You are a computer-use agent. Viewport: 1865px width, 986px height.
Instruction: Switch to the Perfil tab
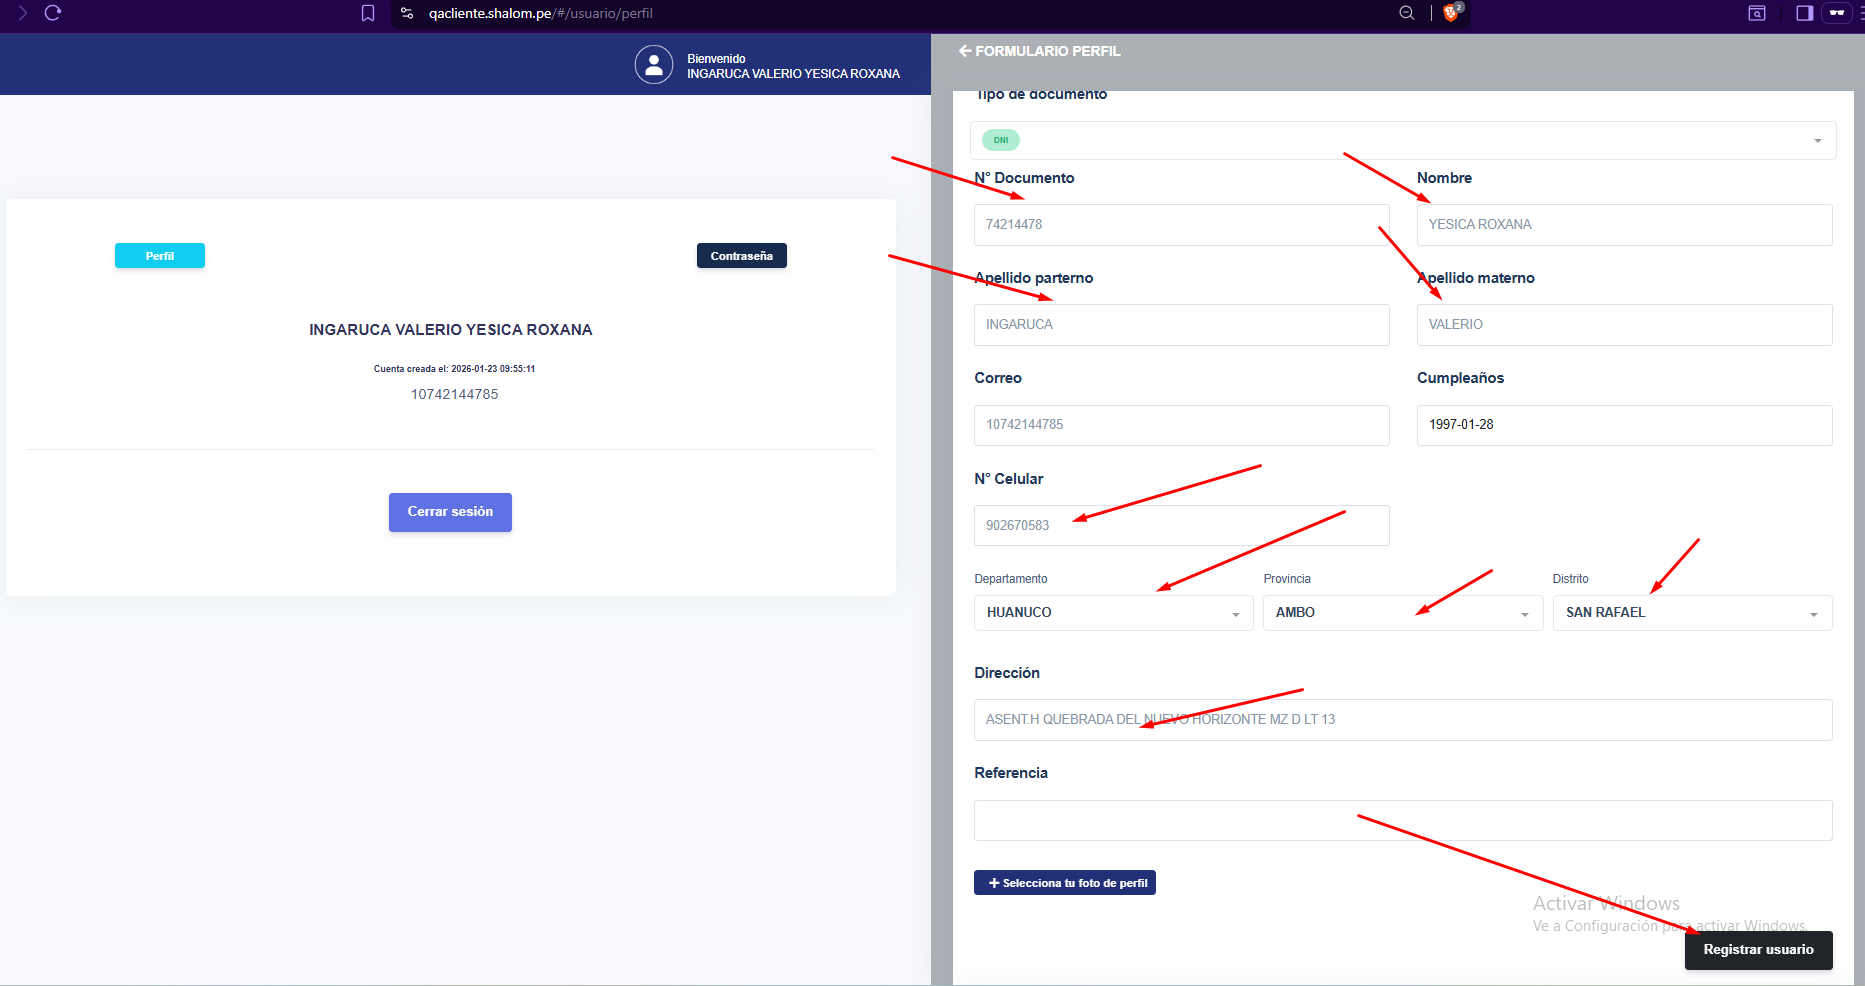160,256
